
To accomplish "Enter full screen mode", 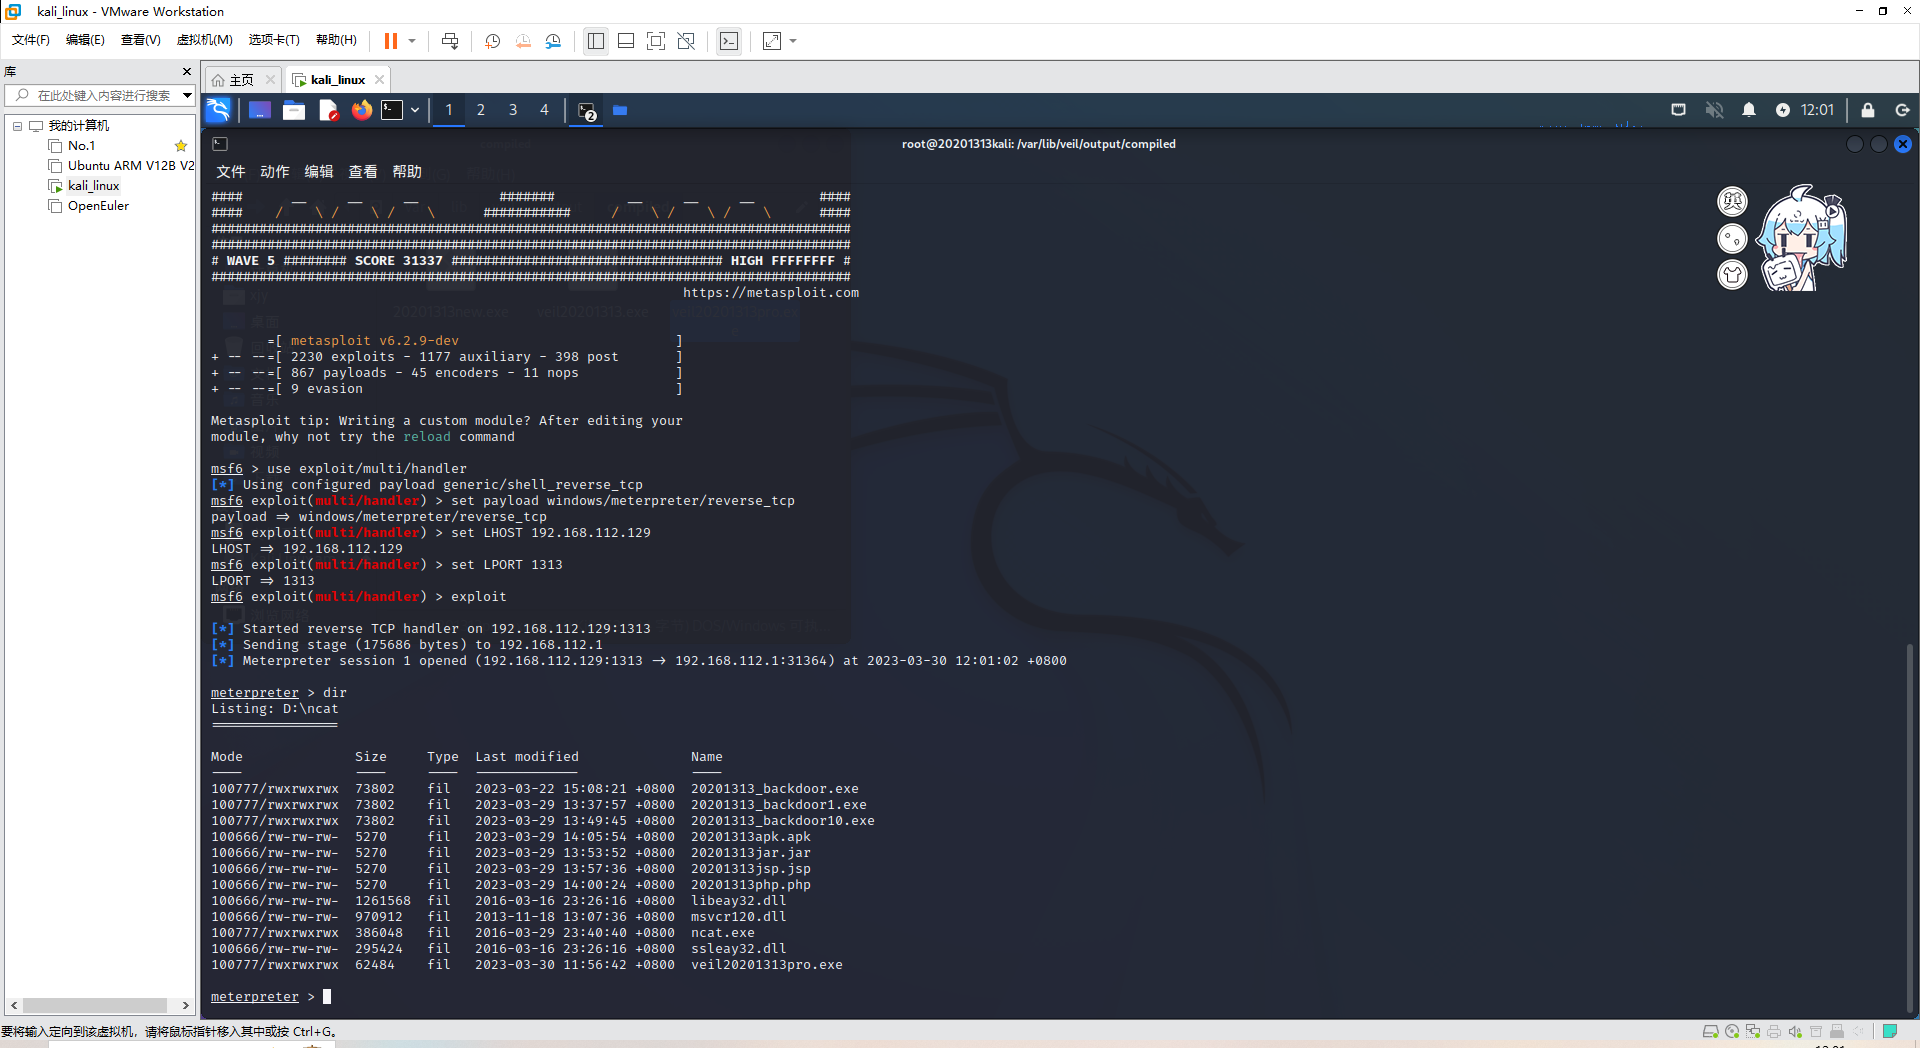I will point(656,41).
